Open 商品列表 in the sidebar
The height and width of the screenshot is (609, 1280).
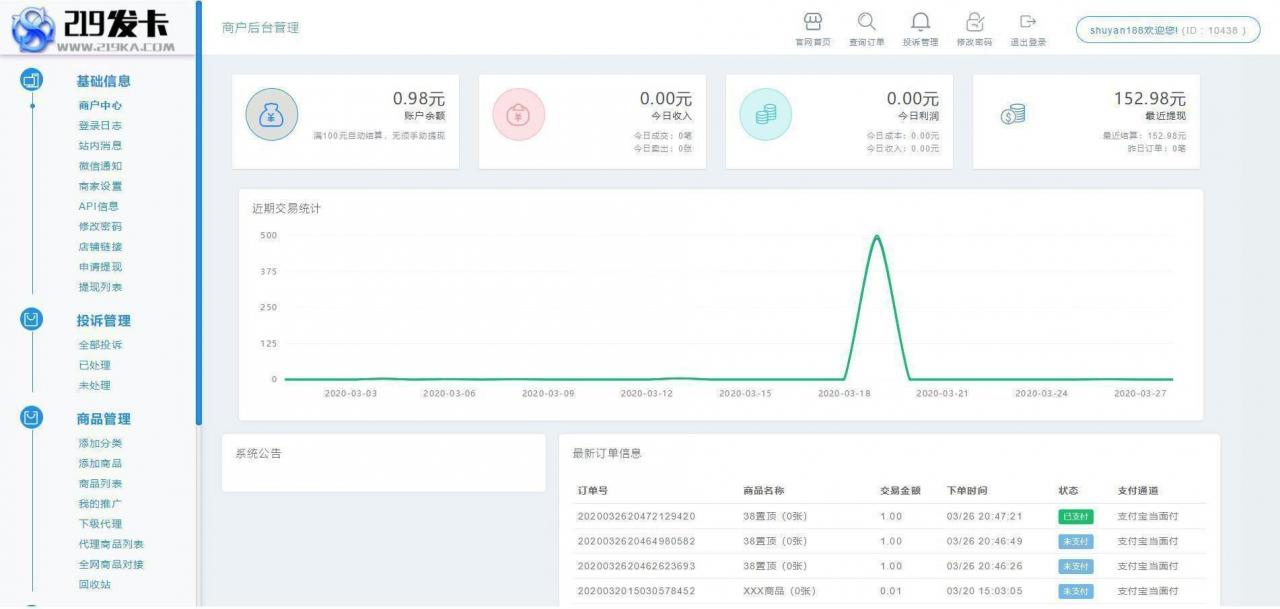point(100,483)
